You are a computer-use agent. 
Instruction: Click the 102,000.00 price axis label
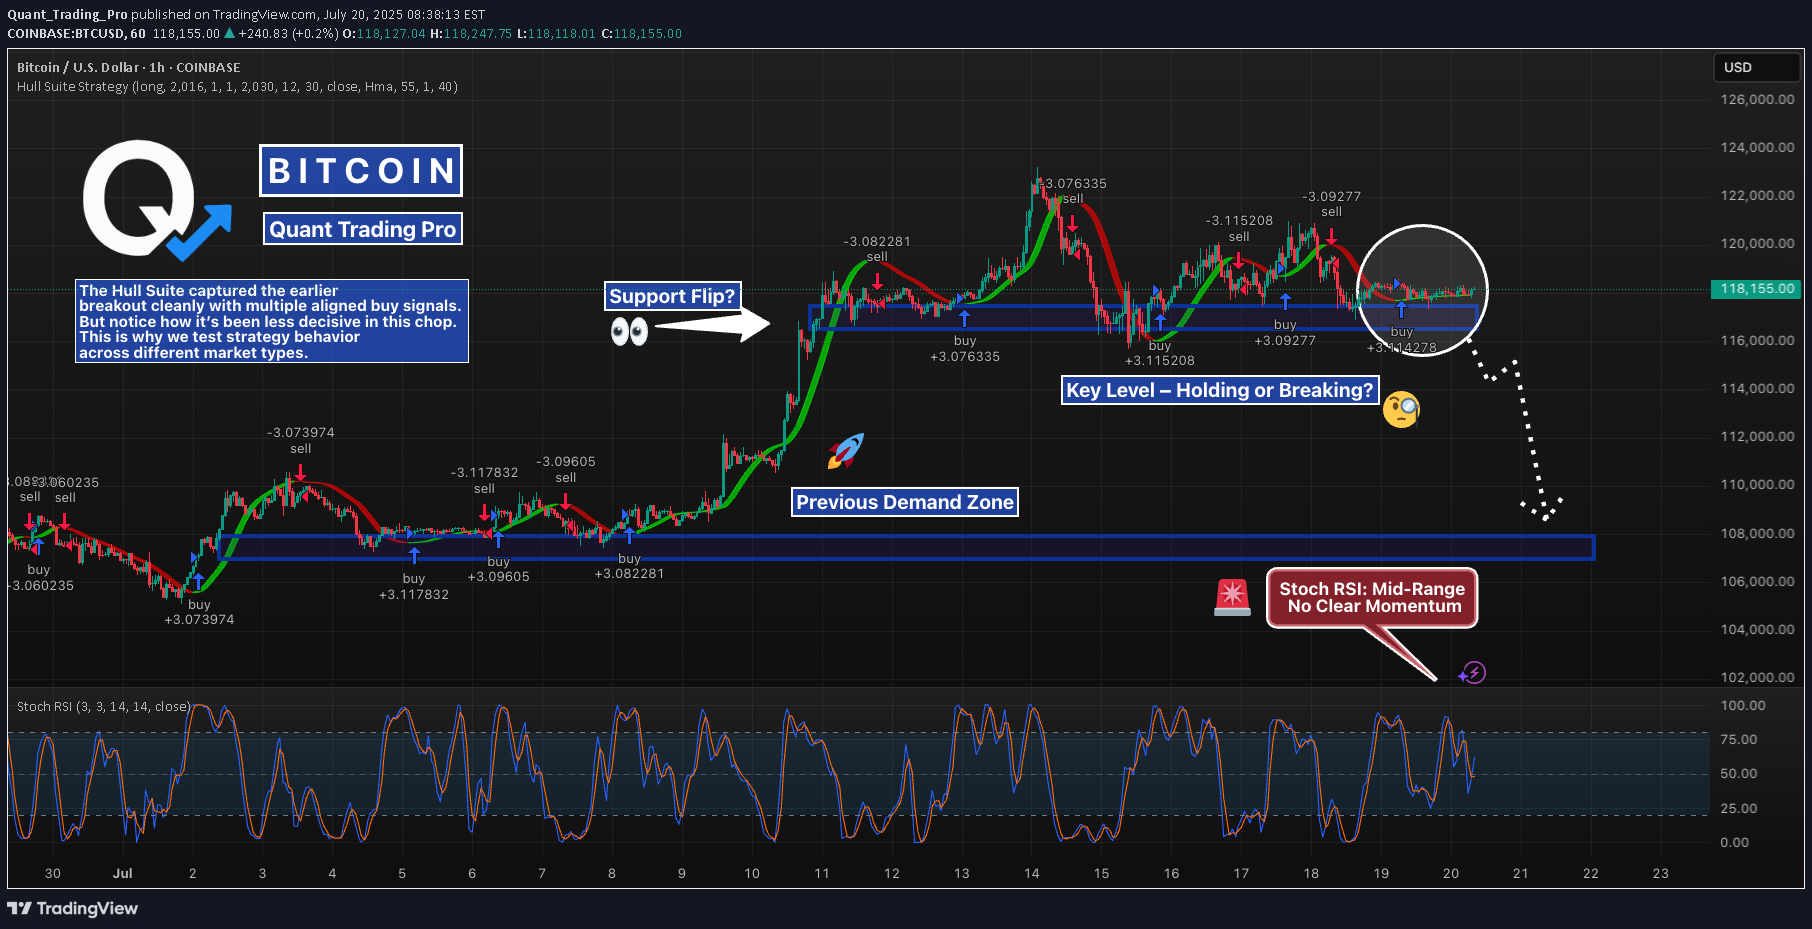[x=1757, y=677]
